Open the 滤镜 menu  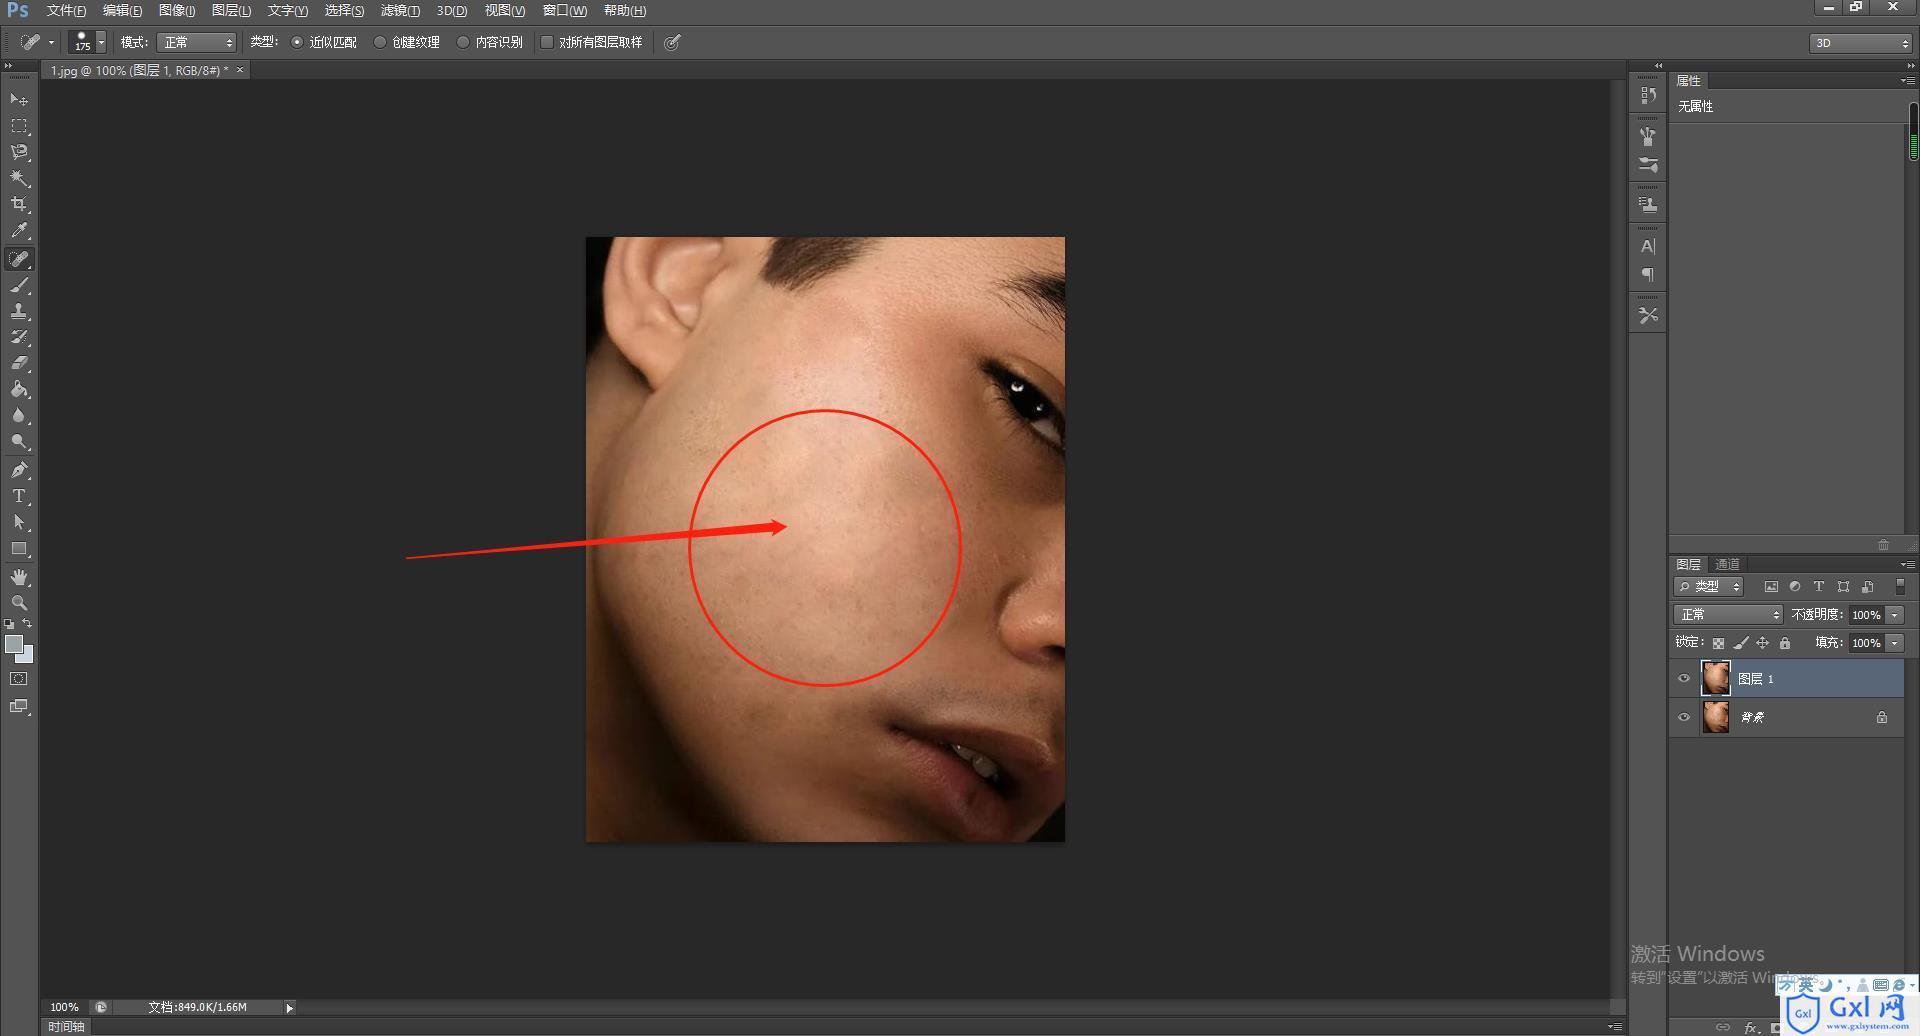400,10
